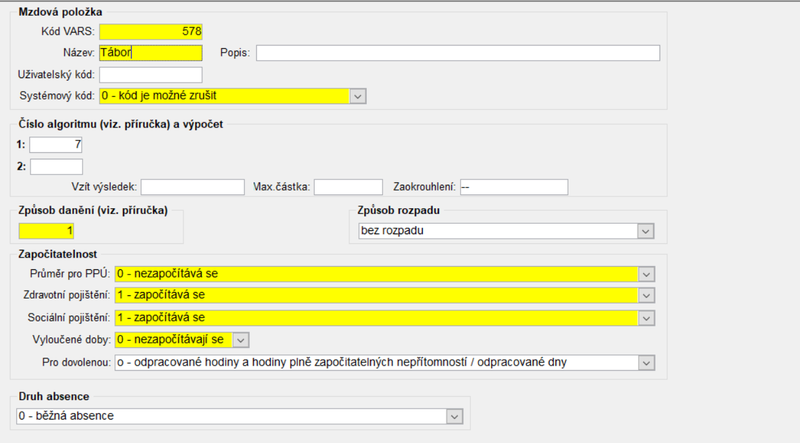Open the Sociální pojištění combo box

tap(384, 318)
